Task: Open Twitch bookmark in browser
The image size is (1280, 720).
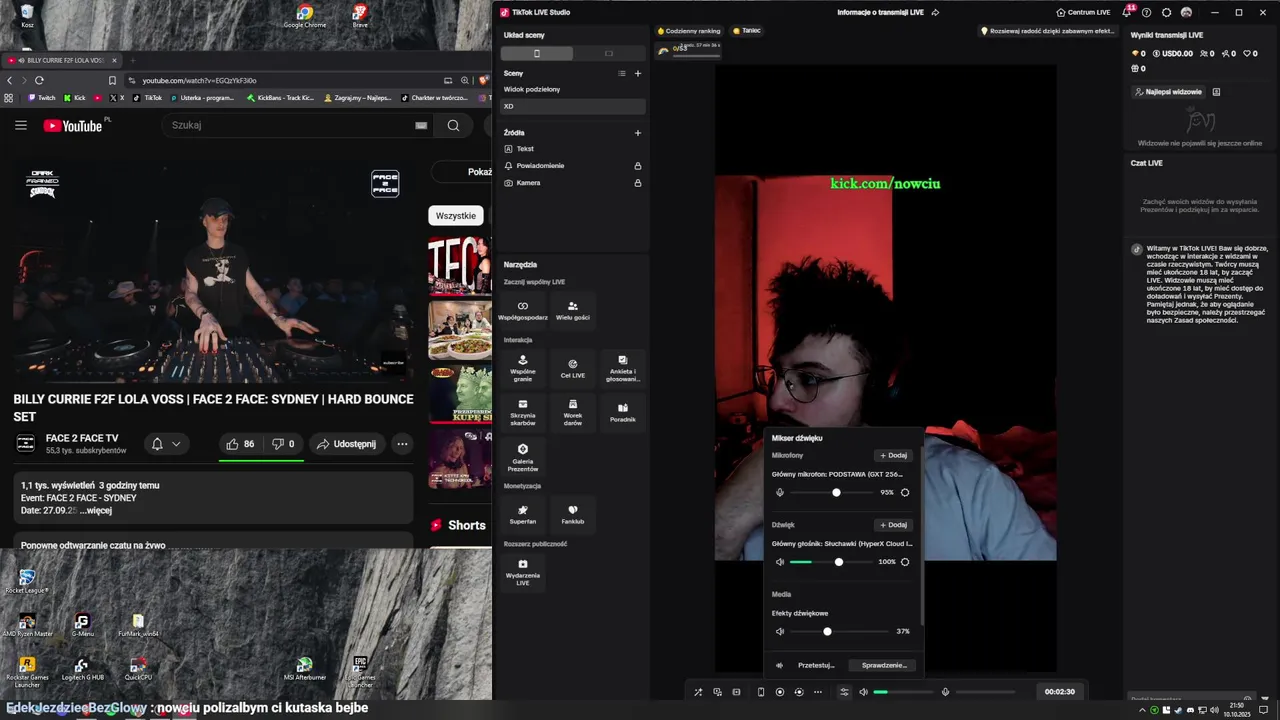Action: pyautogui.click(x=41, y=98)
